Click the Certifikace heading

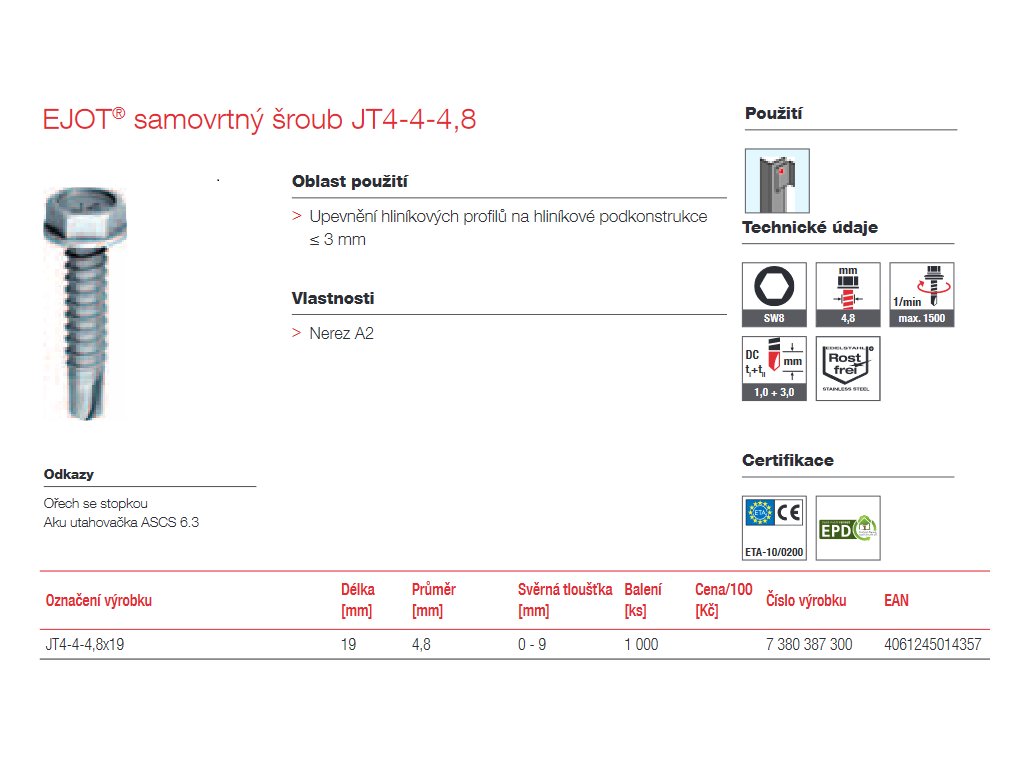(788, 460)
